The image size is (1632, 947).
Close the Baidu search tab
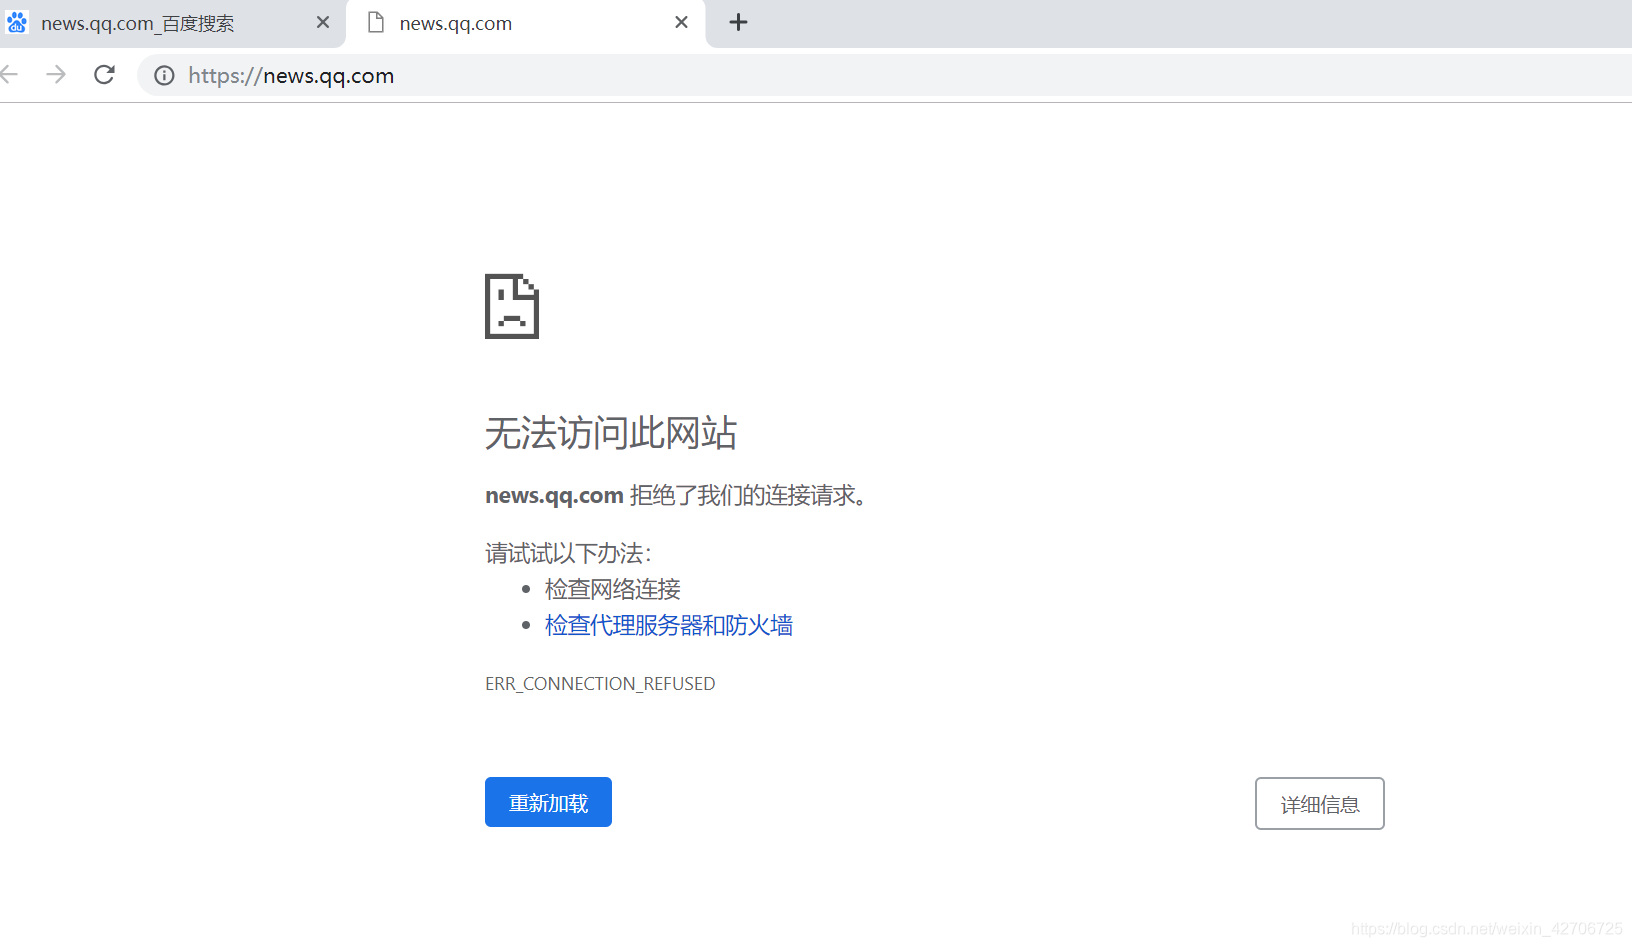pos(322,22)
